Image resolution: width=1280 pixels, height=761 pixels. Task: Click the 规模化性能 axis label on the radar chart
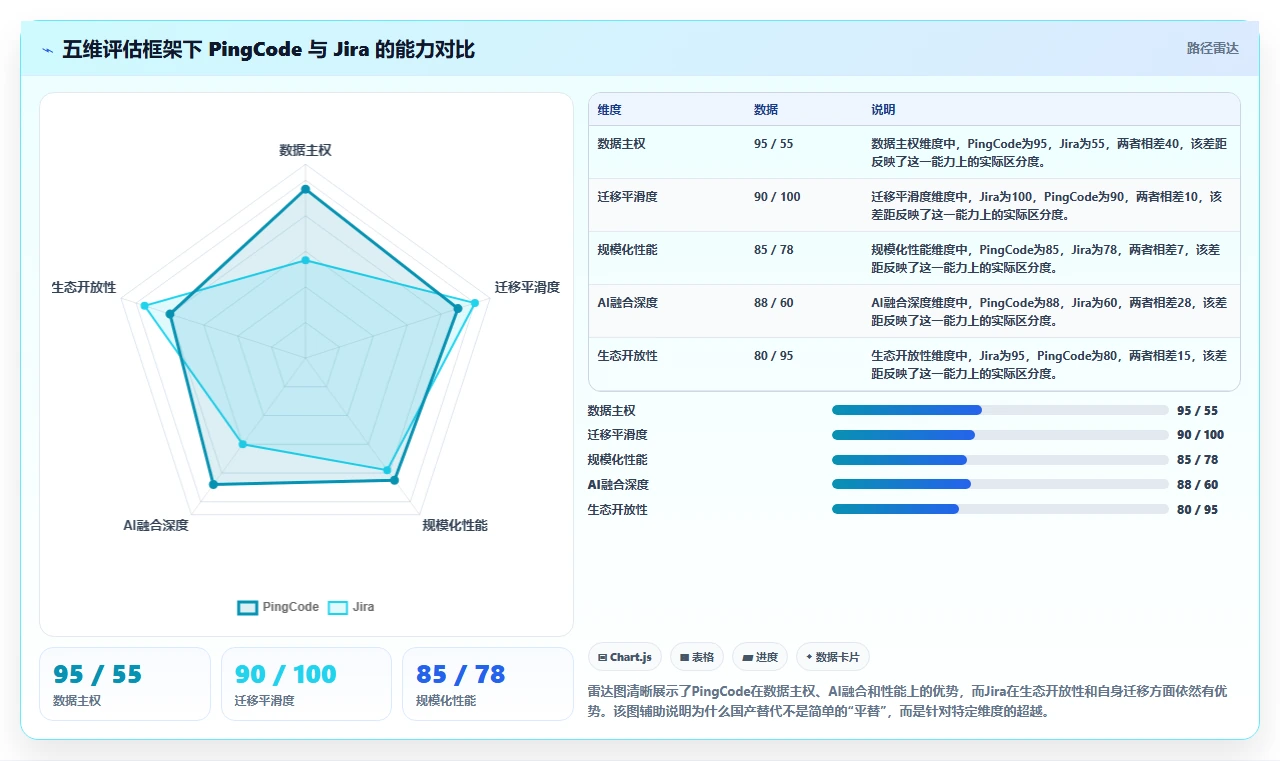tap(455, 525)
